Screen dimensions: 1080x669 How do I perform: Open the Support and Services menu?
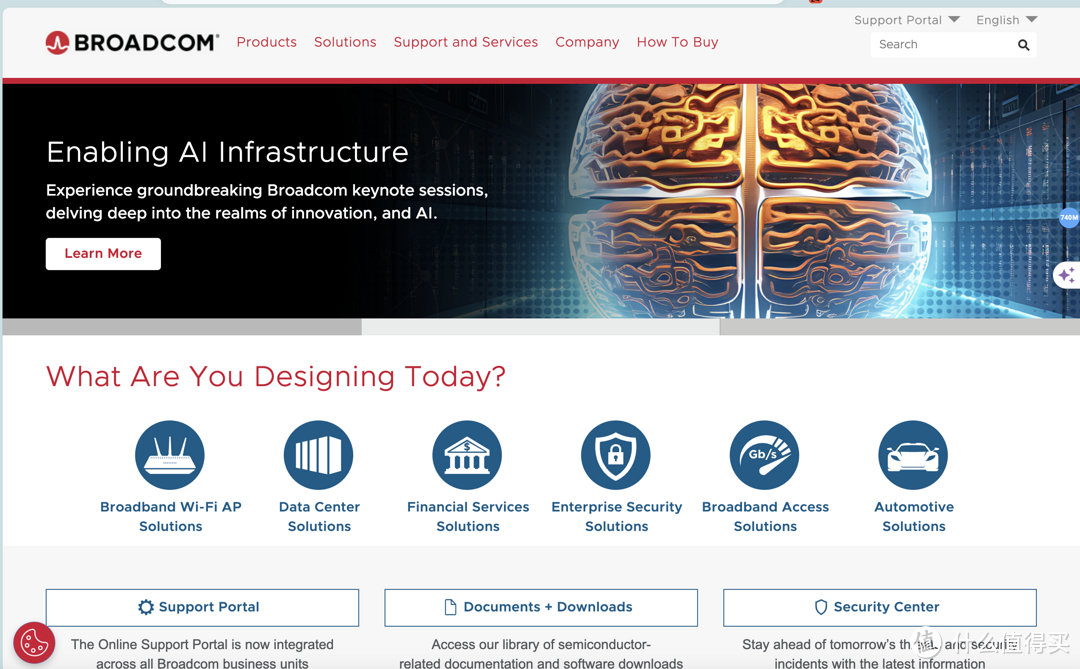(466, 42)
